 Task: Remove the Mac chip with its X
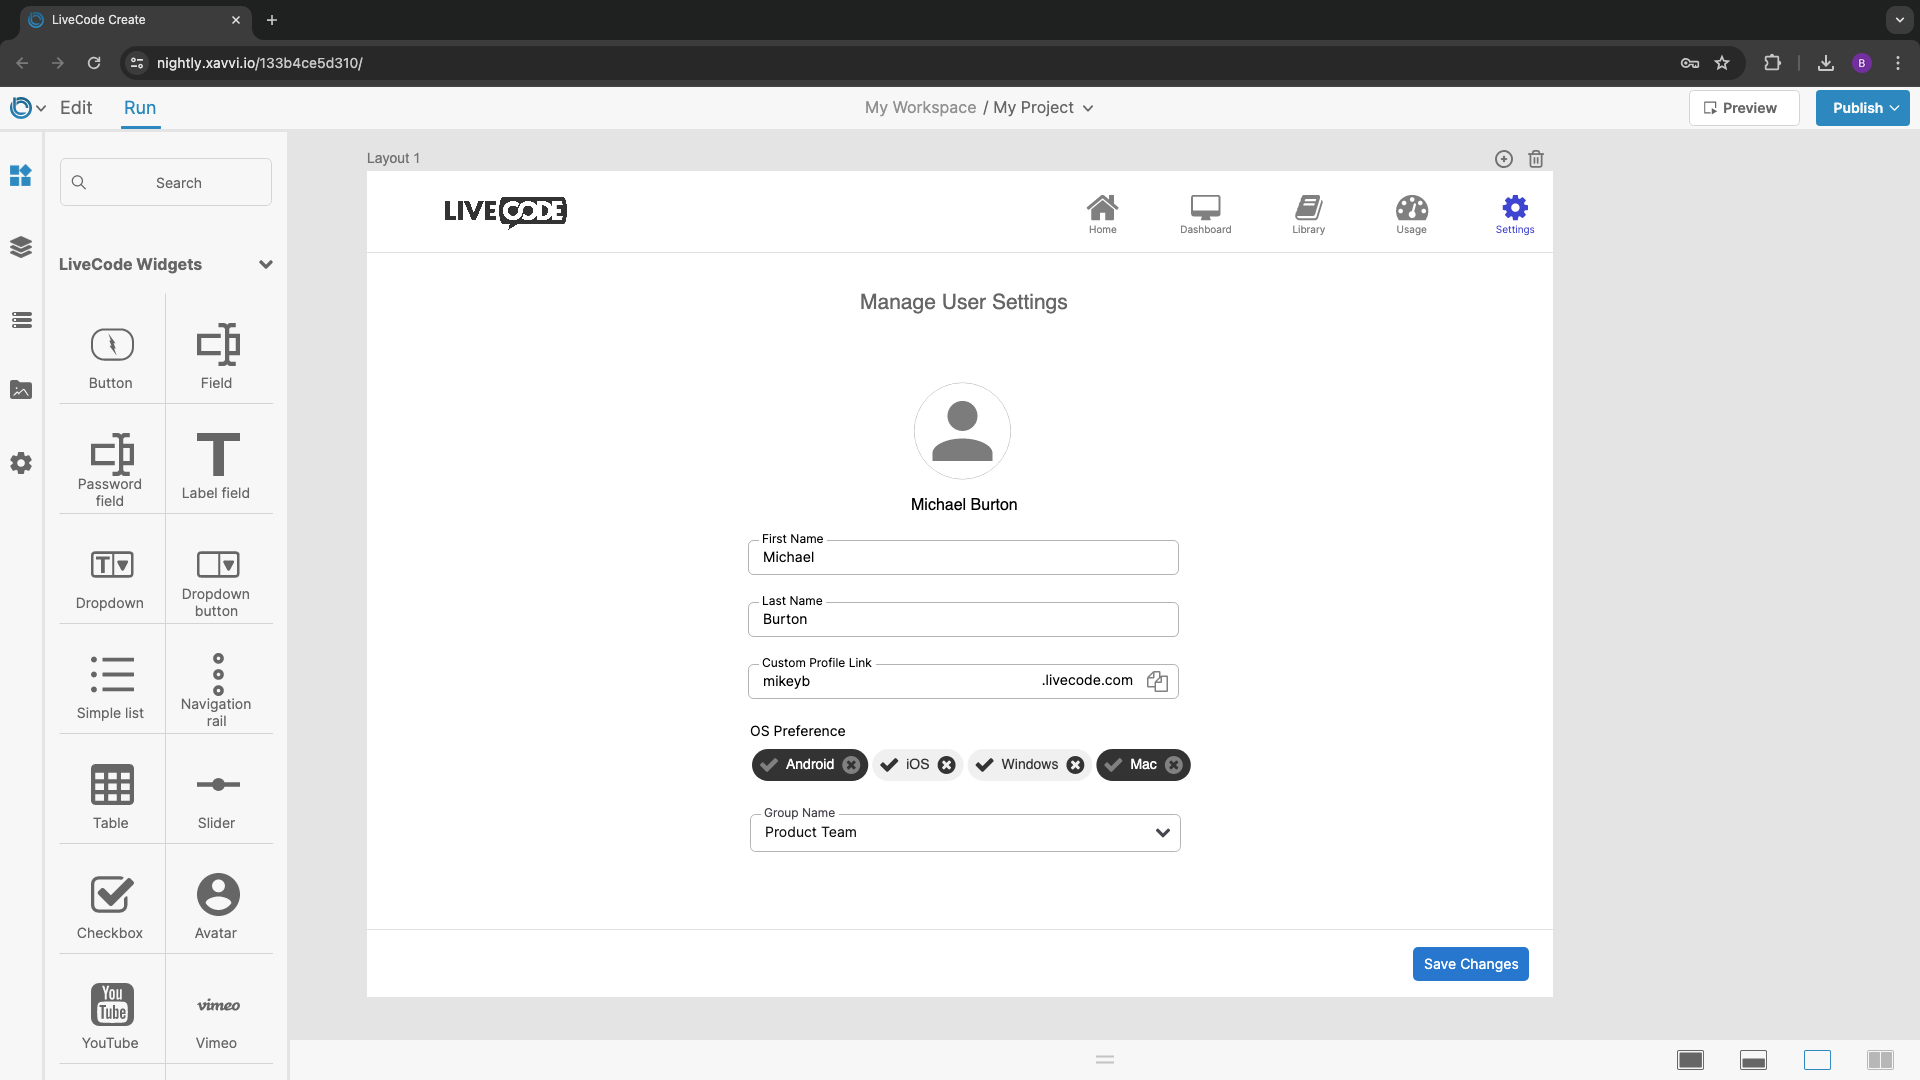click(x=1174, y=765)
